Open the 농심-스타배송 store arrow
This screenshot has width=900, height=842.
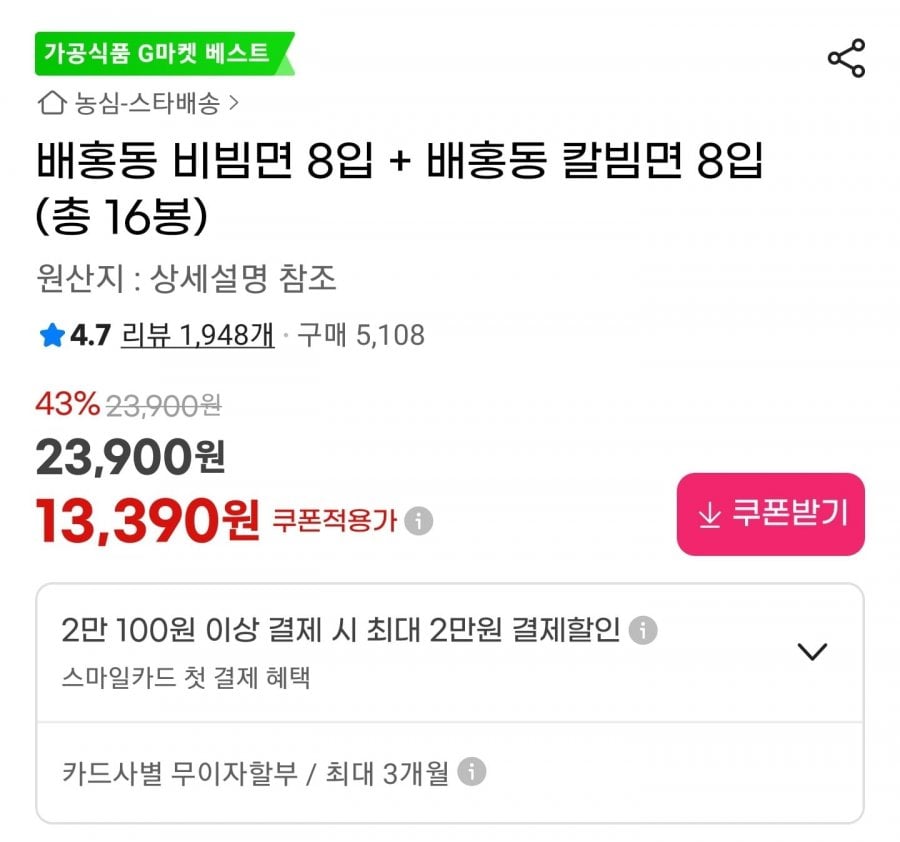pos(233,102)
